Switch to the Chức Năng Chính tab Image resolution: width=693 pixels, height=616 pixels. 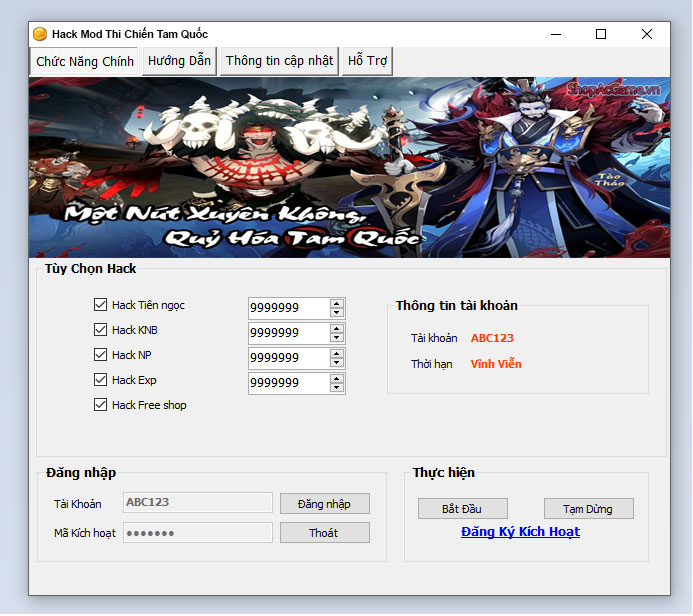tap(85, 61)
